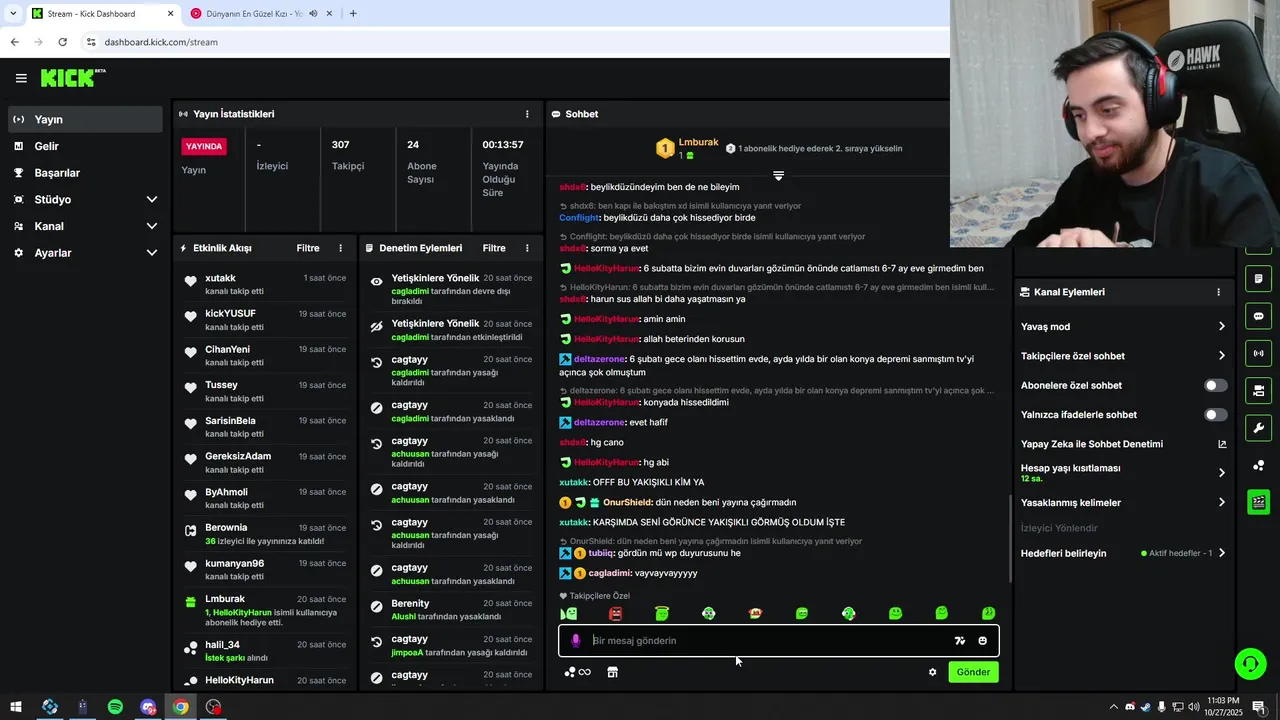1280x720 pixels.
Task: Select the green clapperboard sidebar icon
Action: 1259,502
